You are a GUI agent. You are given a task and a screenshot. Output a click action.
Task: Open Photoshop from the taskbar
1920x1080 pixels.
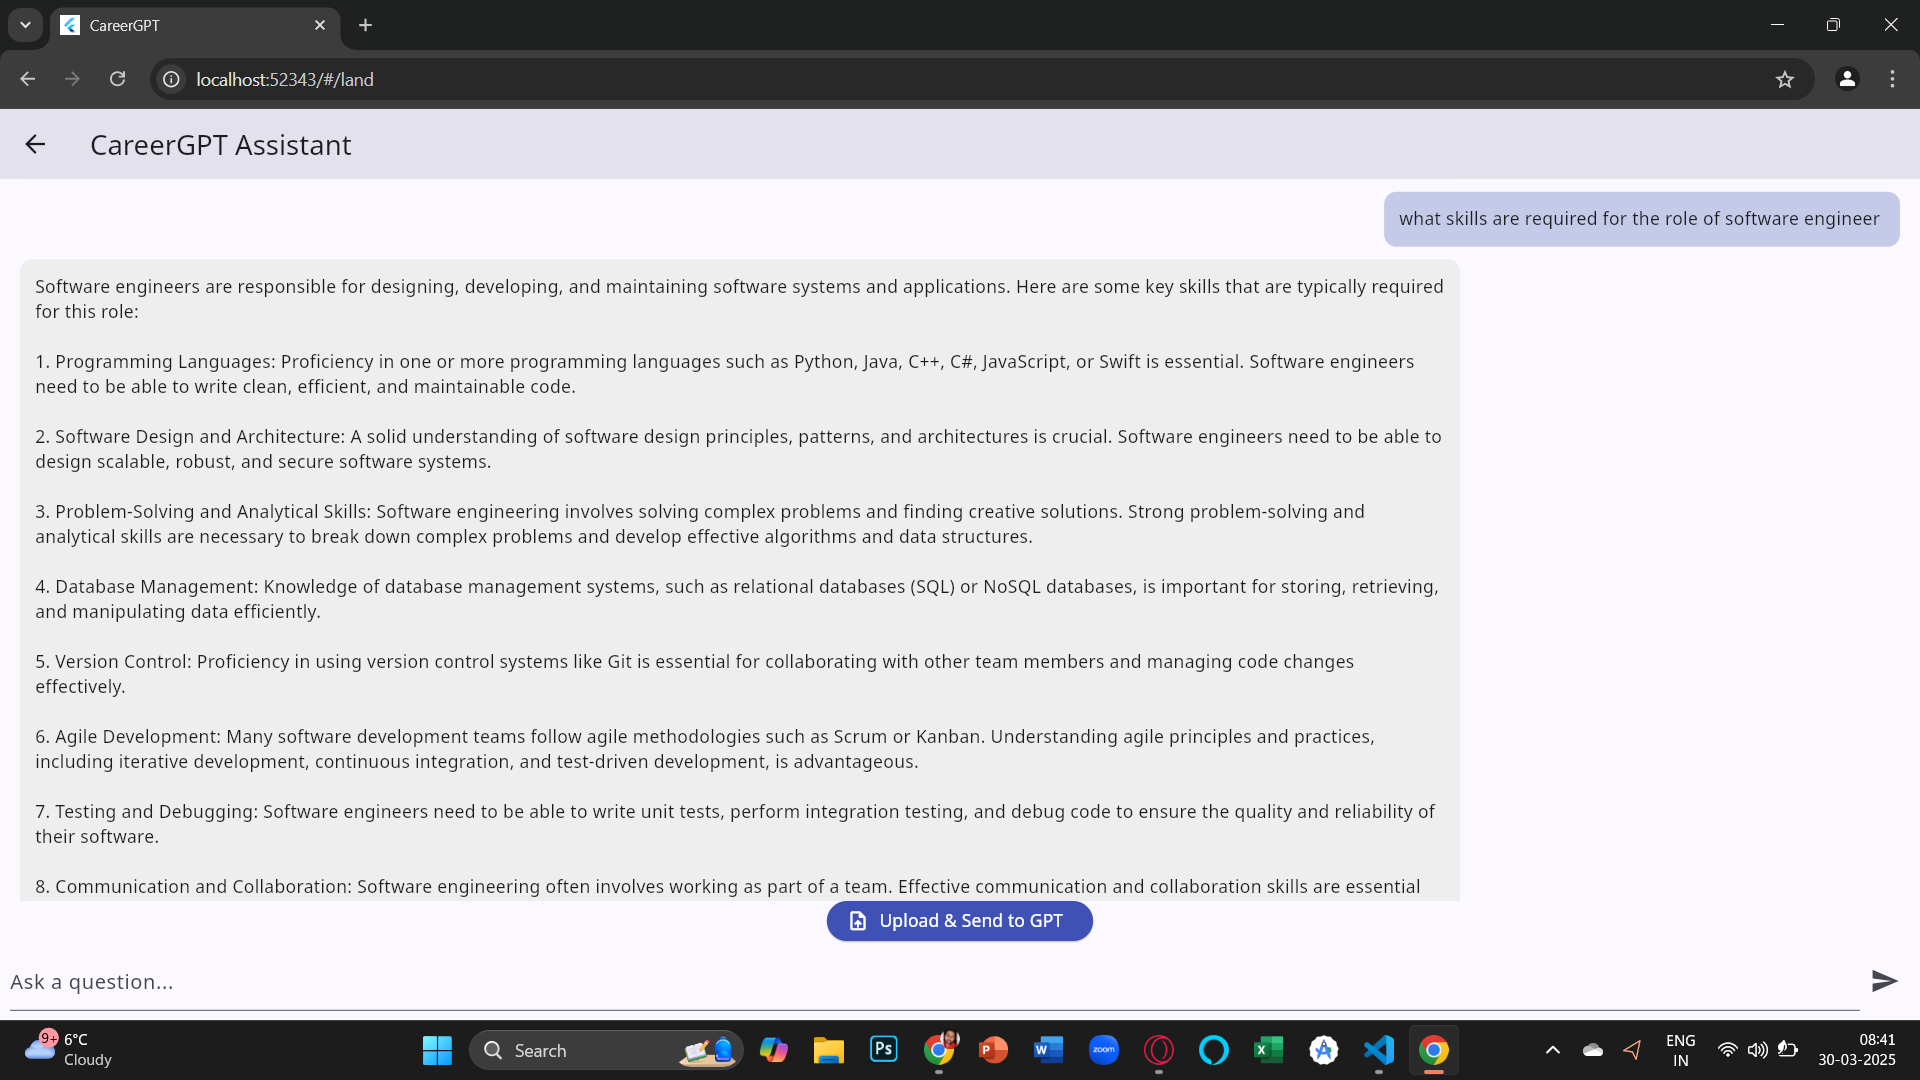884,1050
